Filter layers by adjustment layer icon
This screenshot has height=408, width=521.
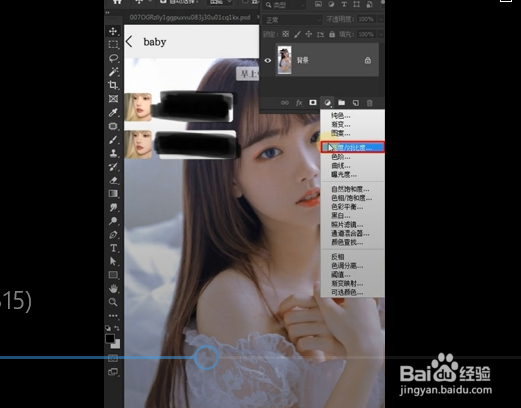point(331,4)
